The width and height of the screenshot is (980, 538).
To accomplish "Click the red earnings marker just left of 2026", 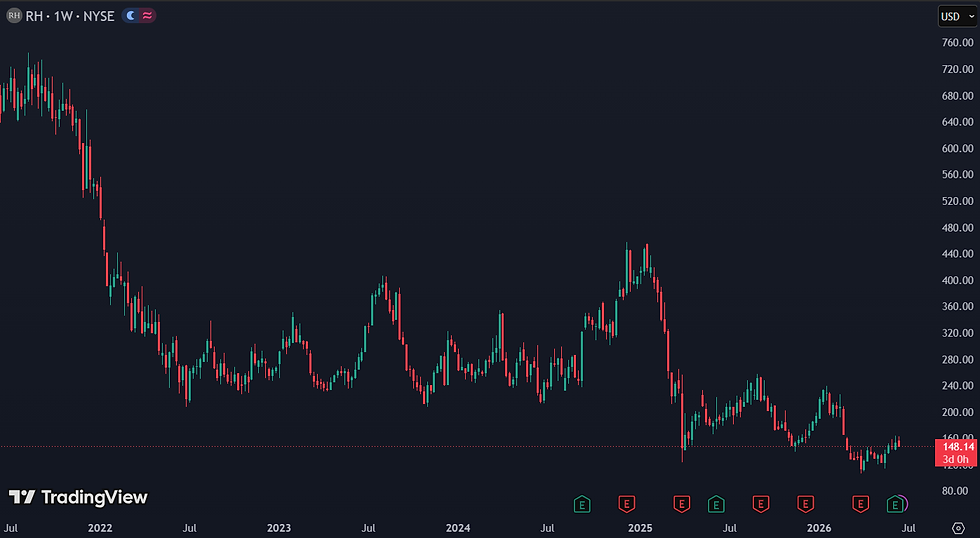I will (806, 504).
